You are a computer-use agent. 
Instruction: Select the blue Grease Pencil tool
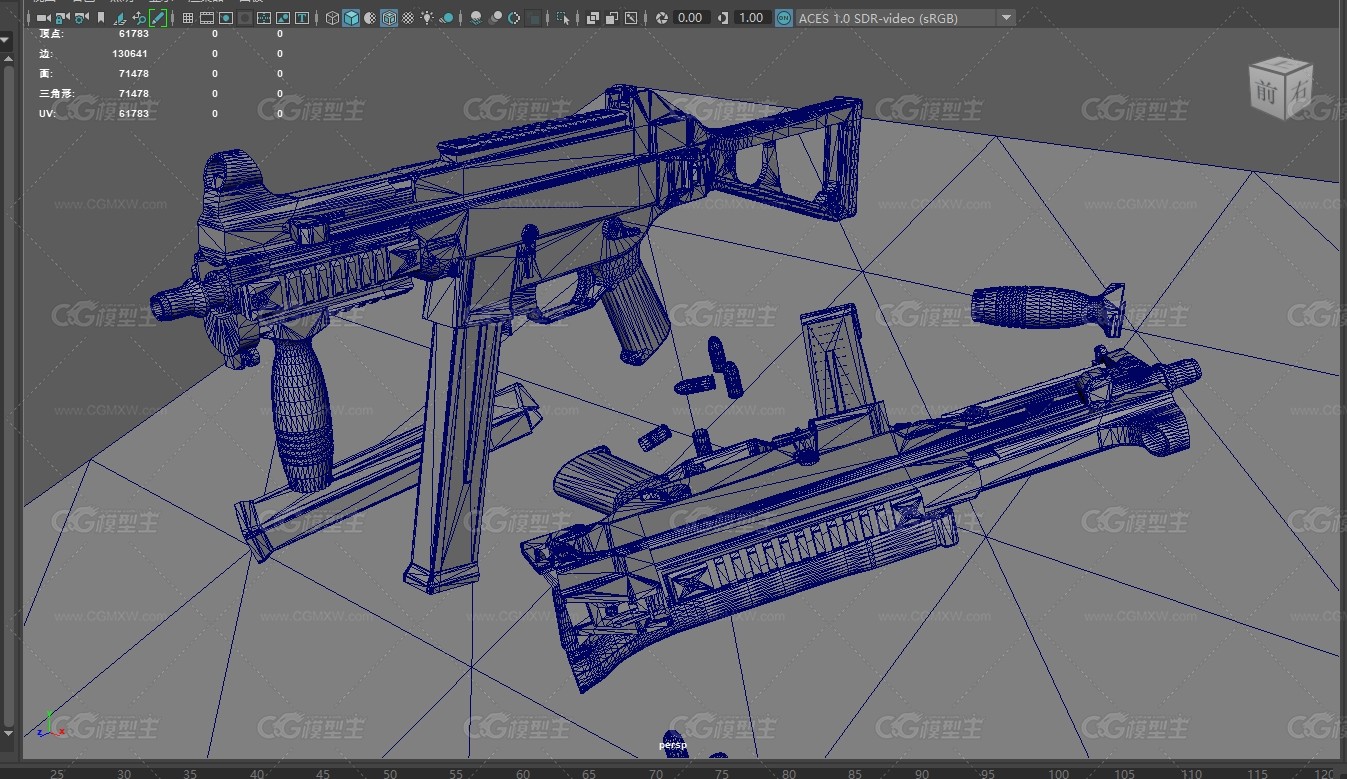[x=157, y=18]
